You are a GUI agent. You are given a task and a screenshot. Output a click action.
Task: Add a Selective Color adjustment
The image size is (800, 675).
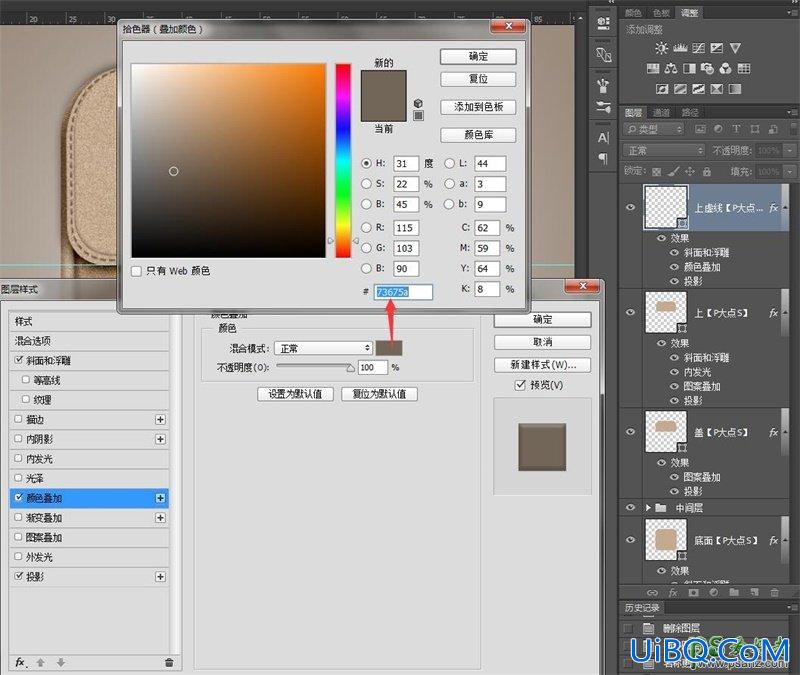point(716,89)
